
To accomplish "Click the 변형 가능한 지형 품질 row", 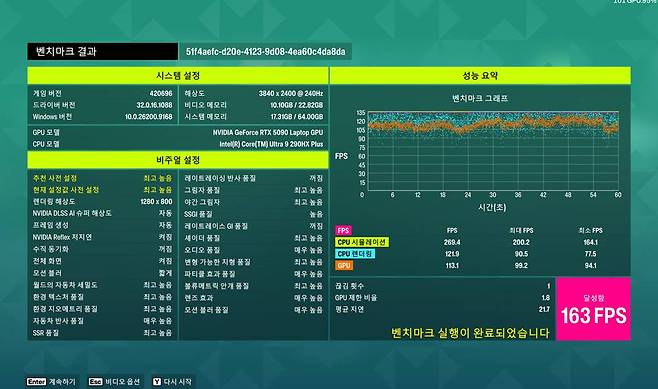I will click(x=253, y=262).
